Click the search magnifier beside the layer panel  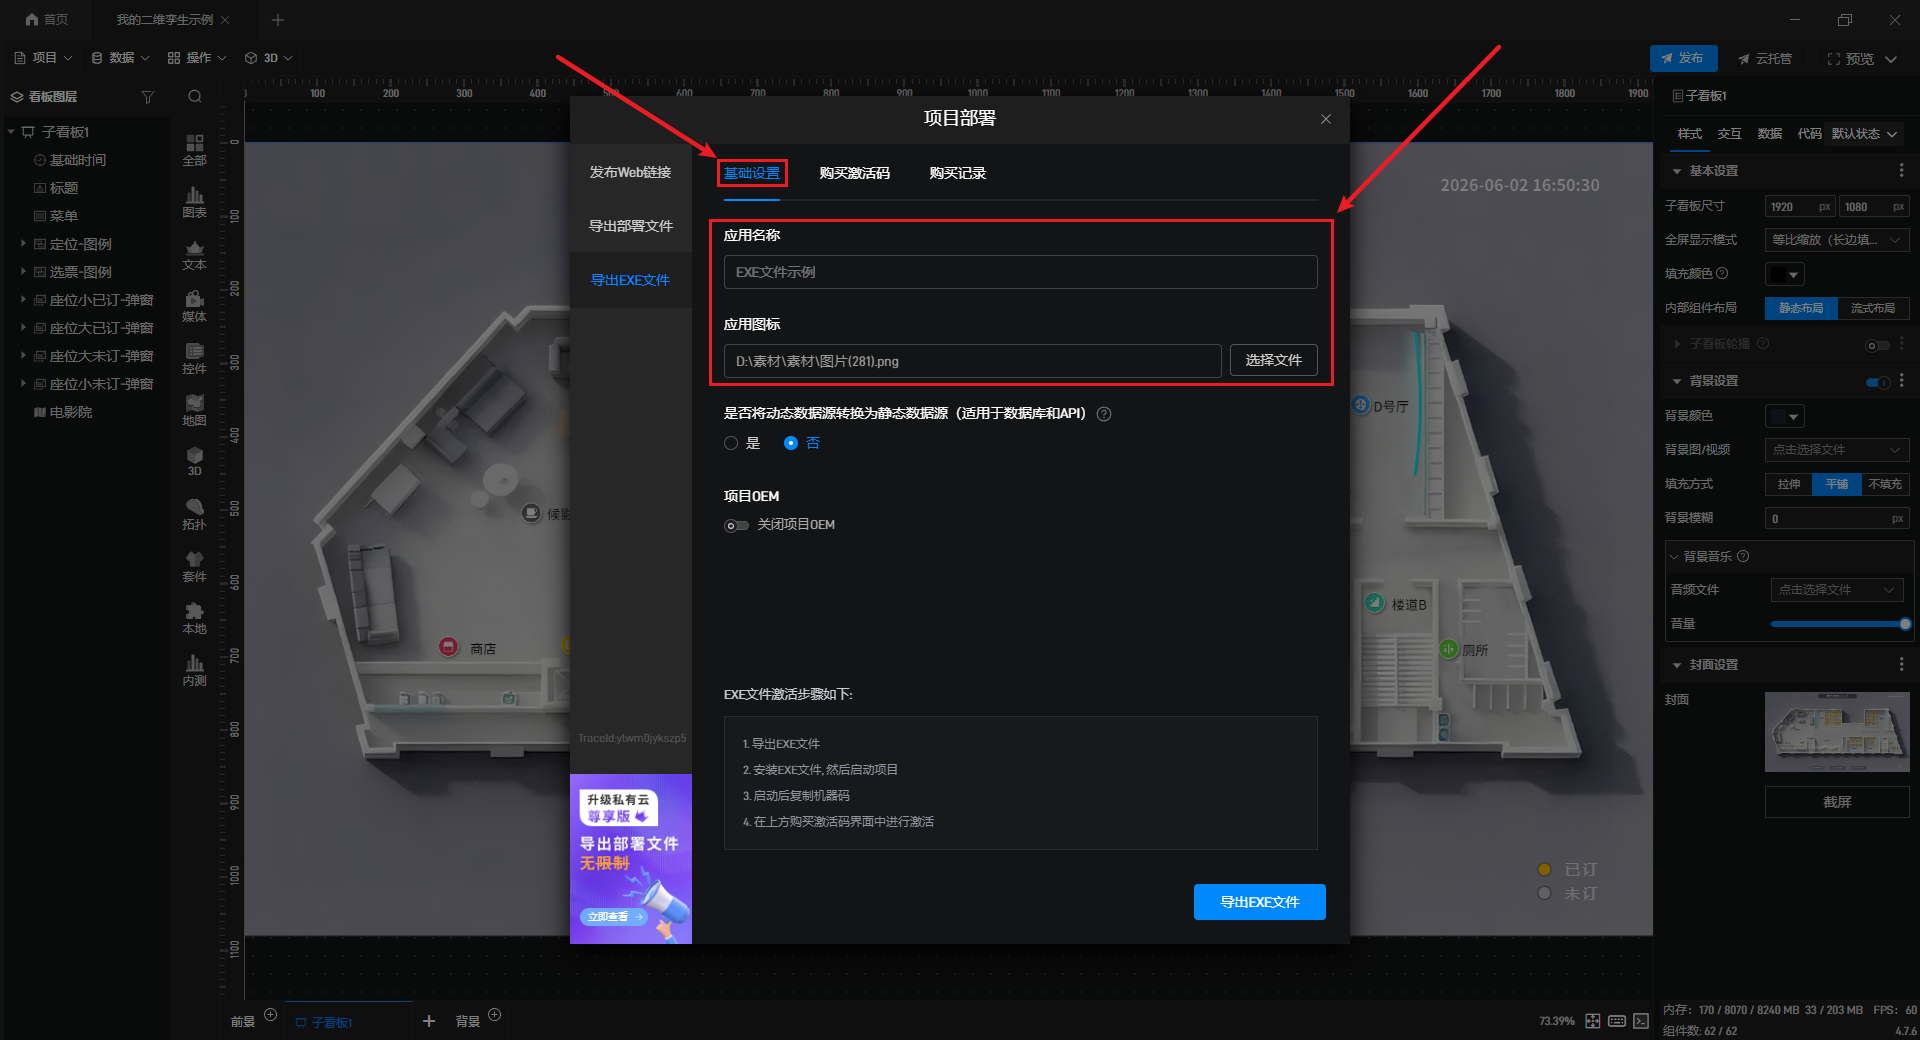click(195, 97)
